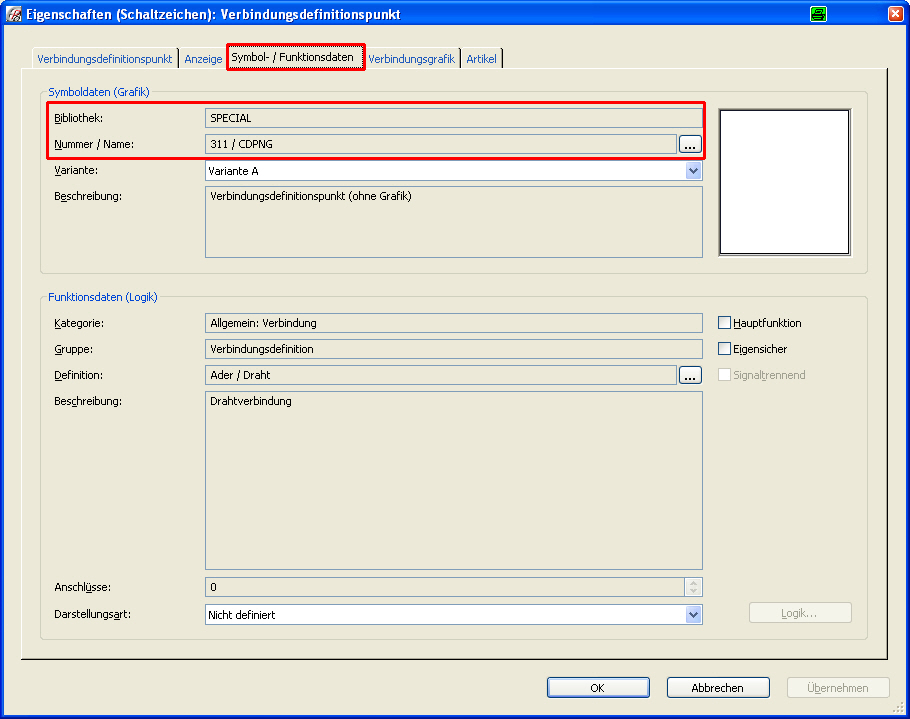The image size is (910, 719).
Task: Click the Logik... button
Action: coord(800,613)
